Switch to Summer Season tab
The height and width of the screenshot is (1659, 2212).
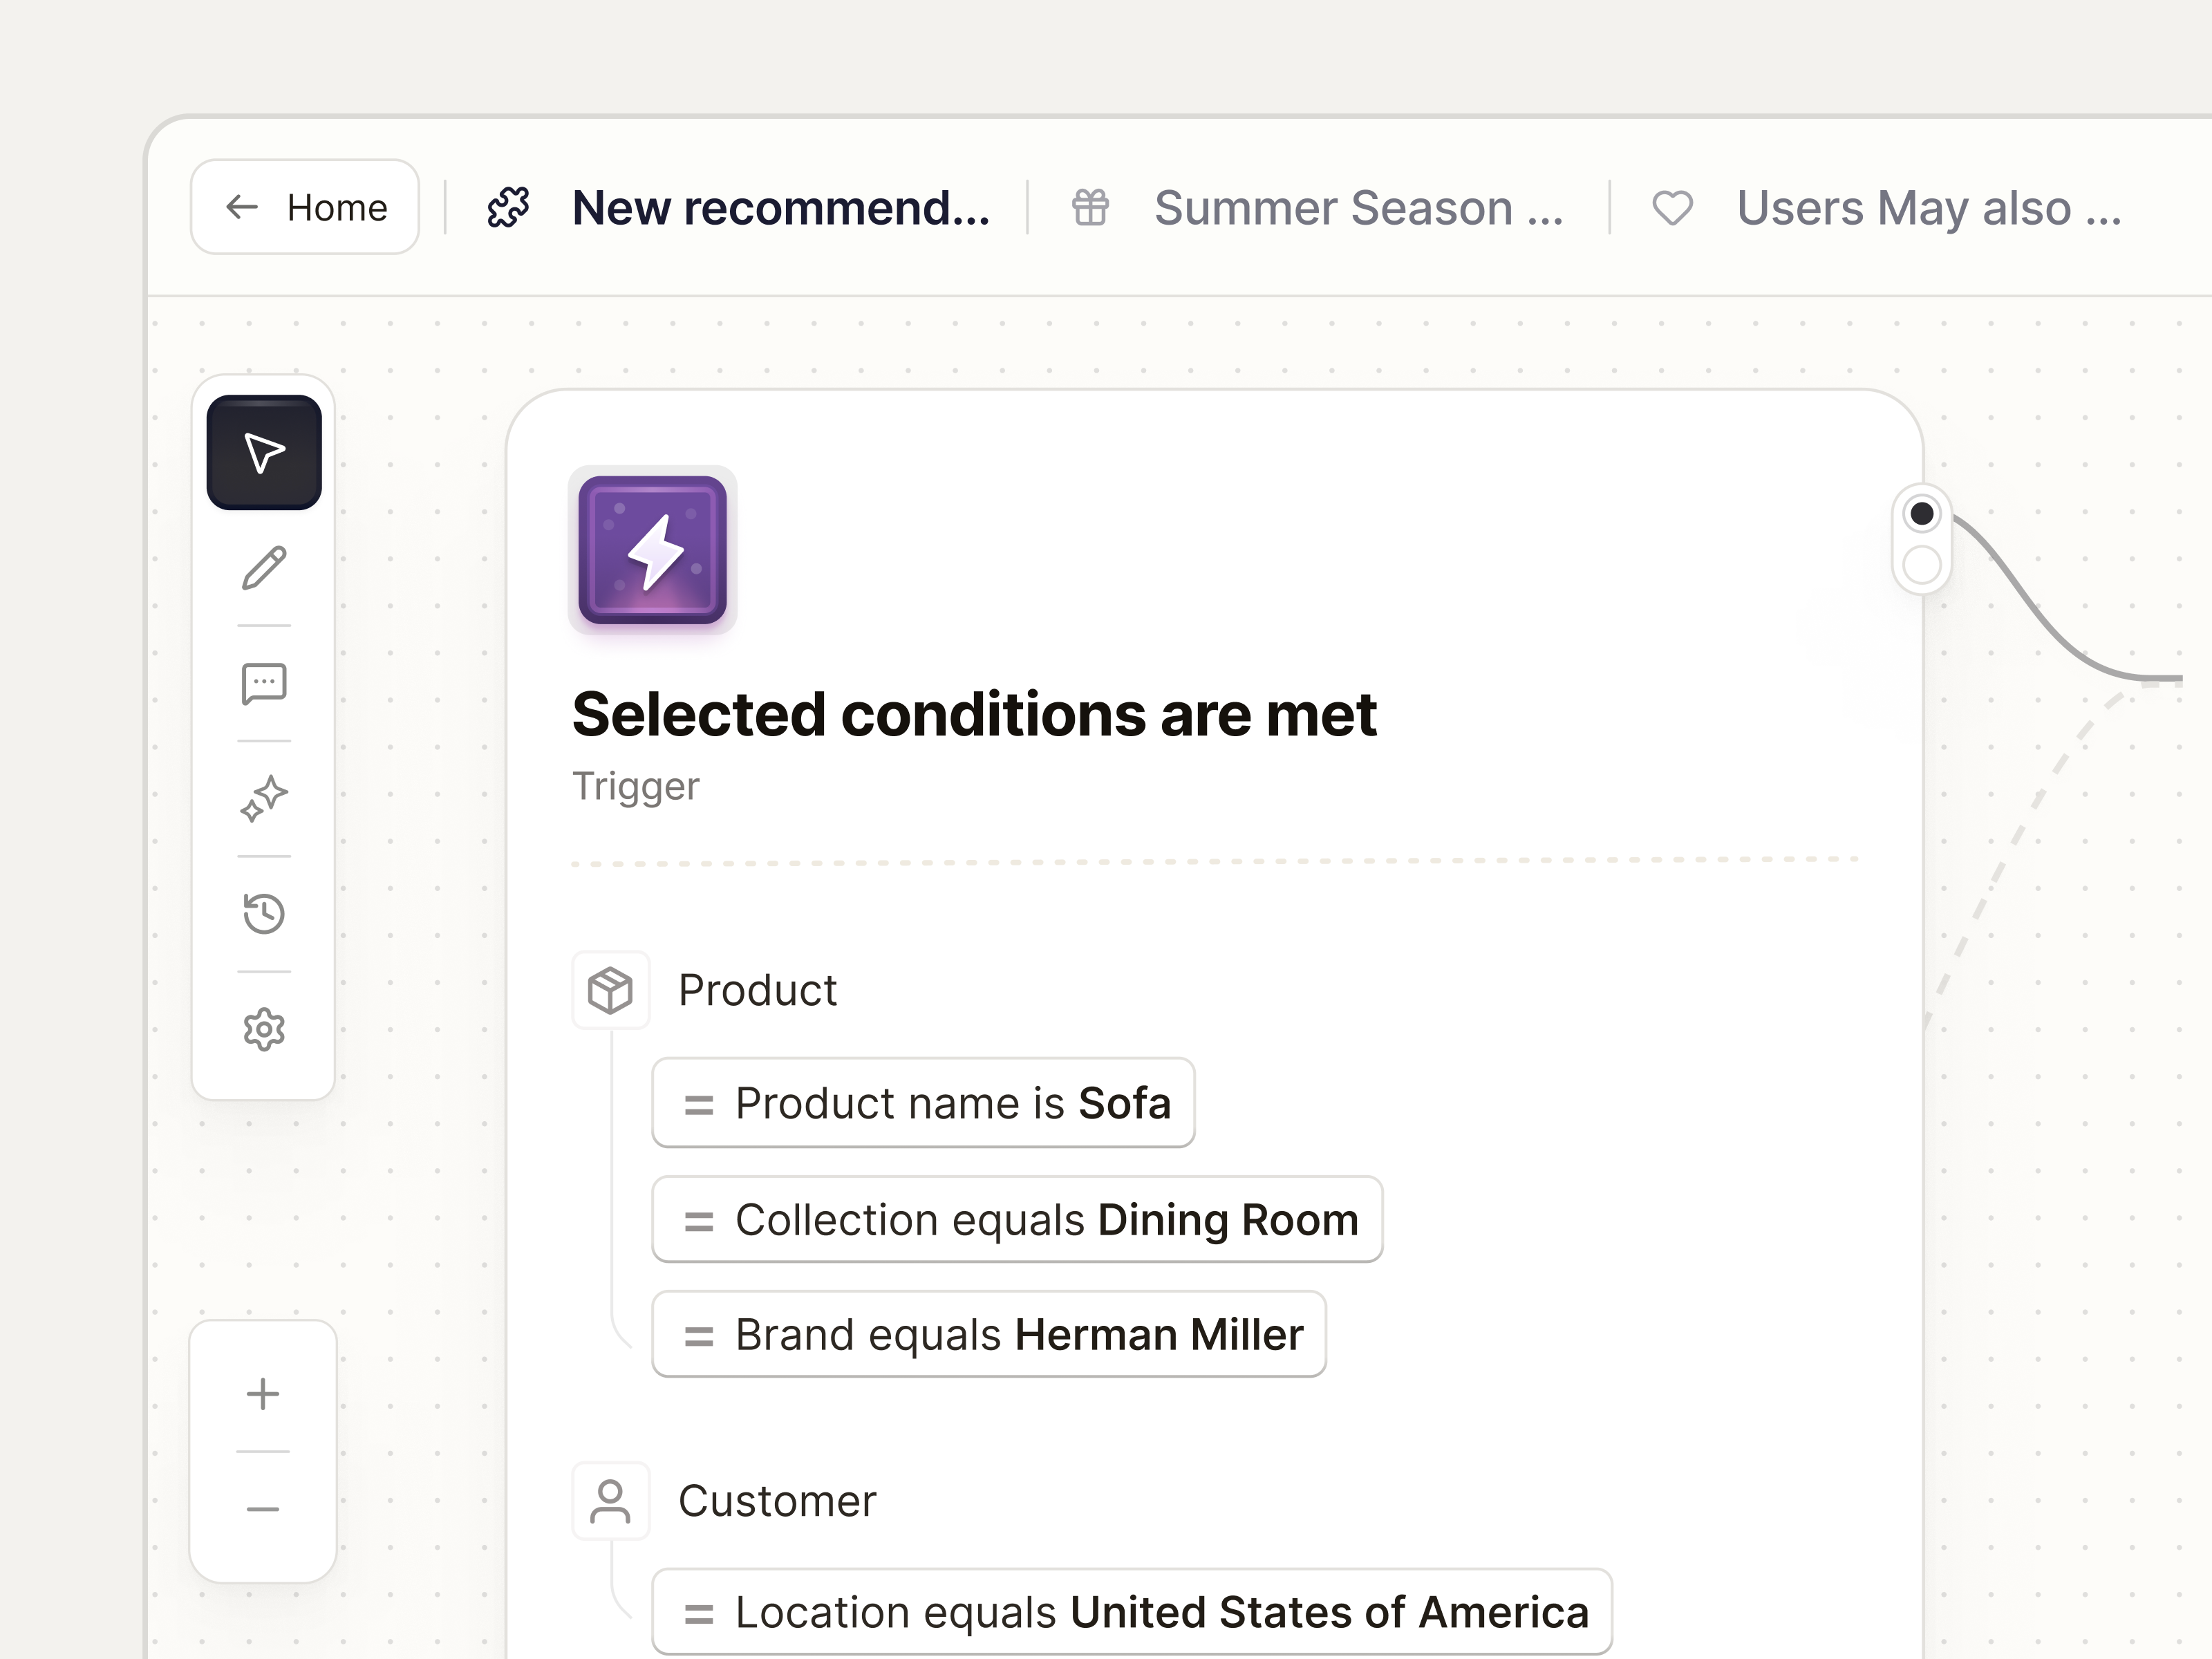(1358, 208)
